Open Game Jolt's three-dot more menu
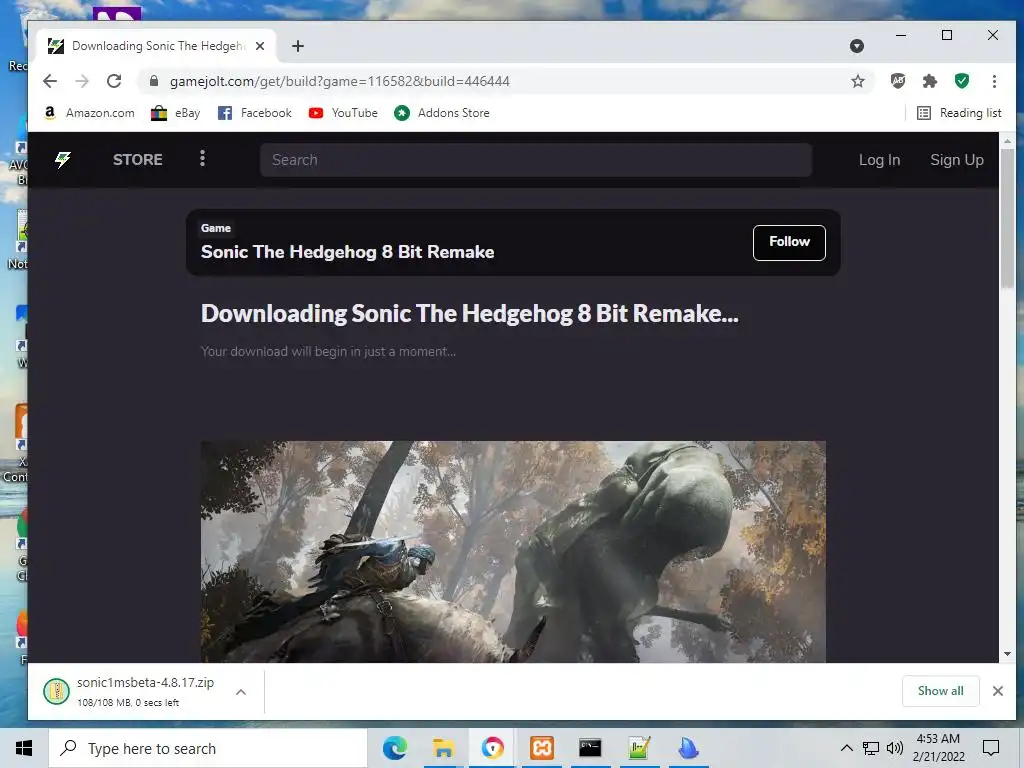The image size is (1024, 768). point(202,159)
